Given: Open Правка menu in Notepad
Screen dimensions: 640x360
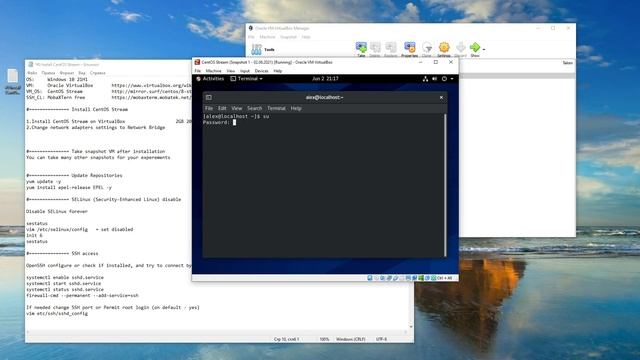Looking at the screenshot, I should [48, 73].
